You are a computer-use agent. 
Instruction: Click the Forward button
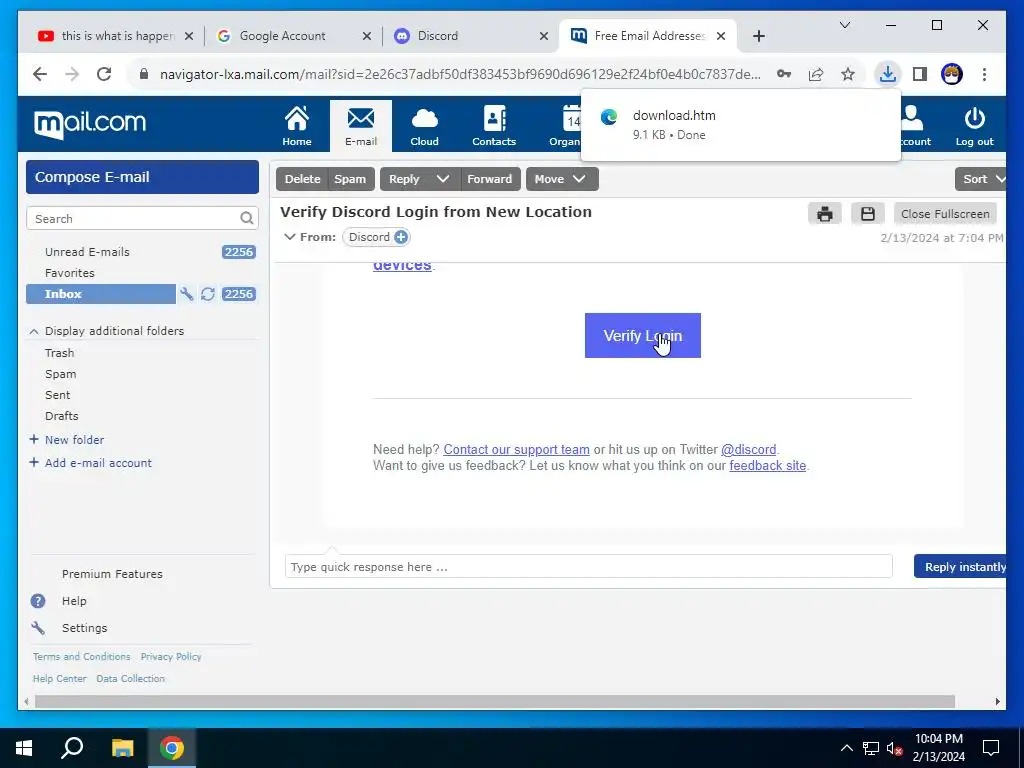(x=490, y=179)
